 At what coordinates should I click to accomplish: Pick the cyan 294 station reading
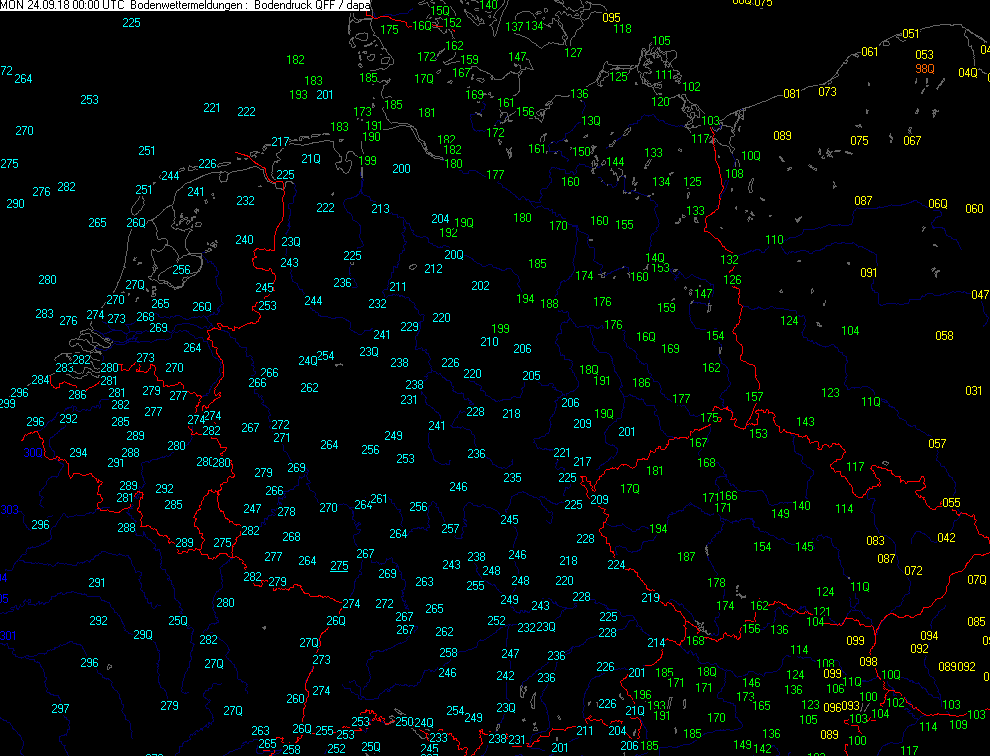point(78,453)
